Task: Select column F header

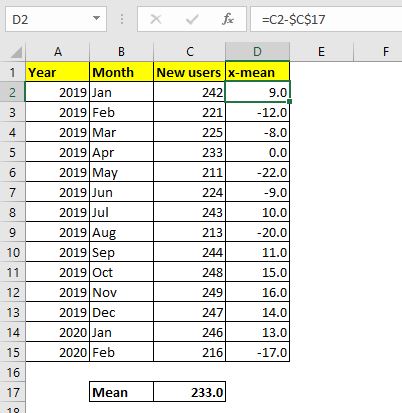Action: (385, 52)
